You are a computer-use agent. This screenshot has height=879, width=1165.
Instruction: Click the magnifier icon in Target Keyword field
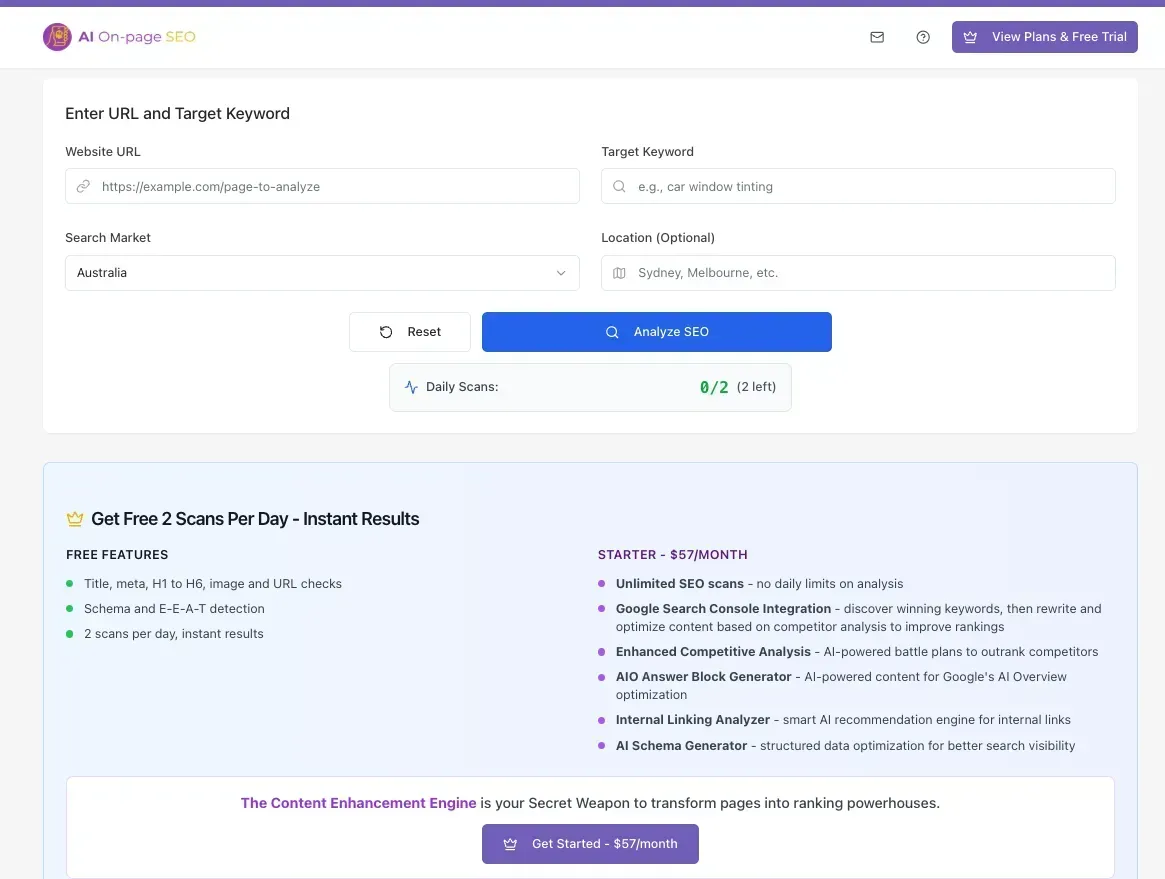click(619, 187)
